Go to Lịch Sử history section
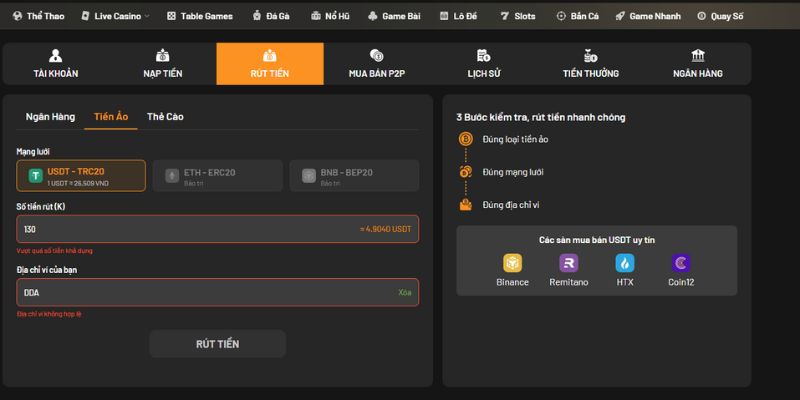800x400 pixels. click(x=483, y=64)
